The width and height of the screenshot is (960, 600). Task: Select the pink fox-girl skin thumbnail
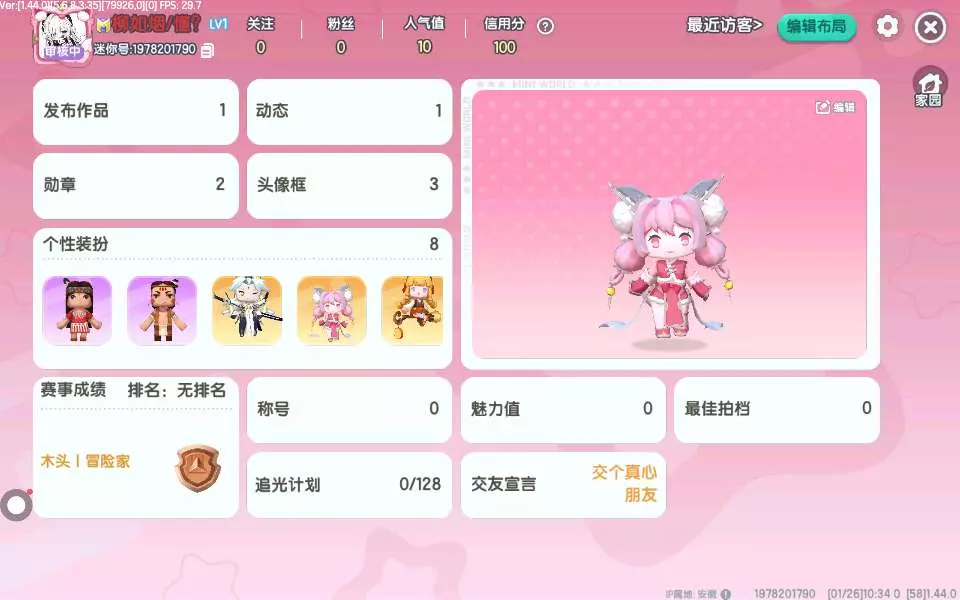pos(331,310)
